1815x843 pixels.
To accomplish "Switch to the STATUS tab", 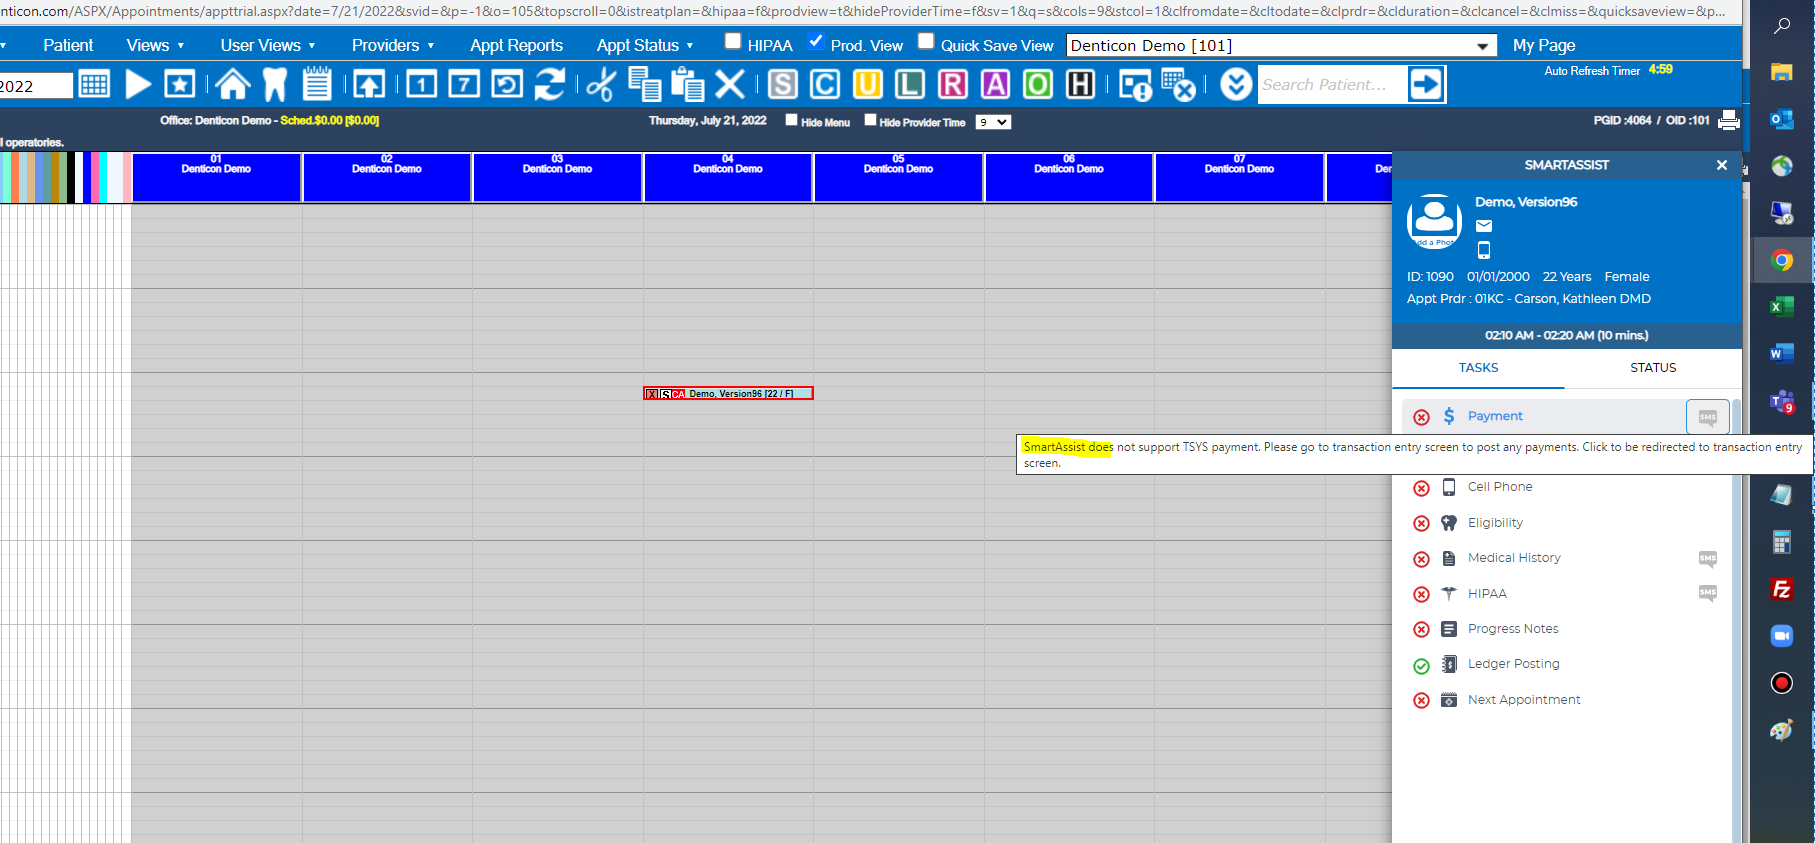I will (x=1653, y=368).
